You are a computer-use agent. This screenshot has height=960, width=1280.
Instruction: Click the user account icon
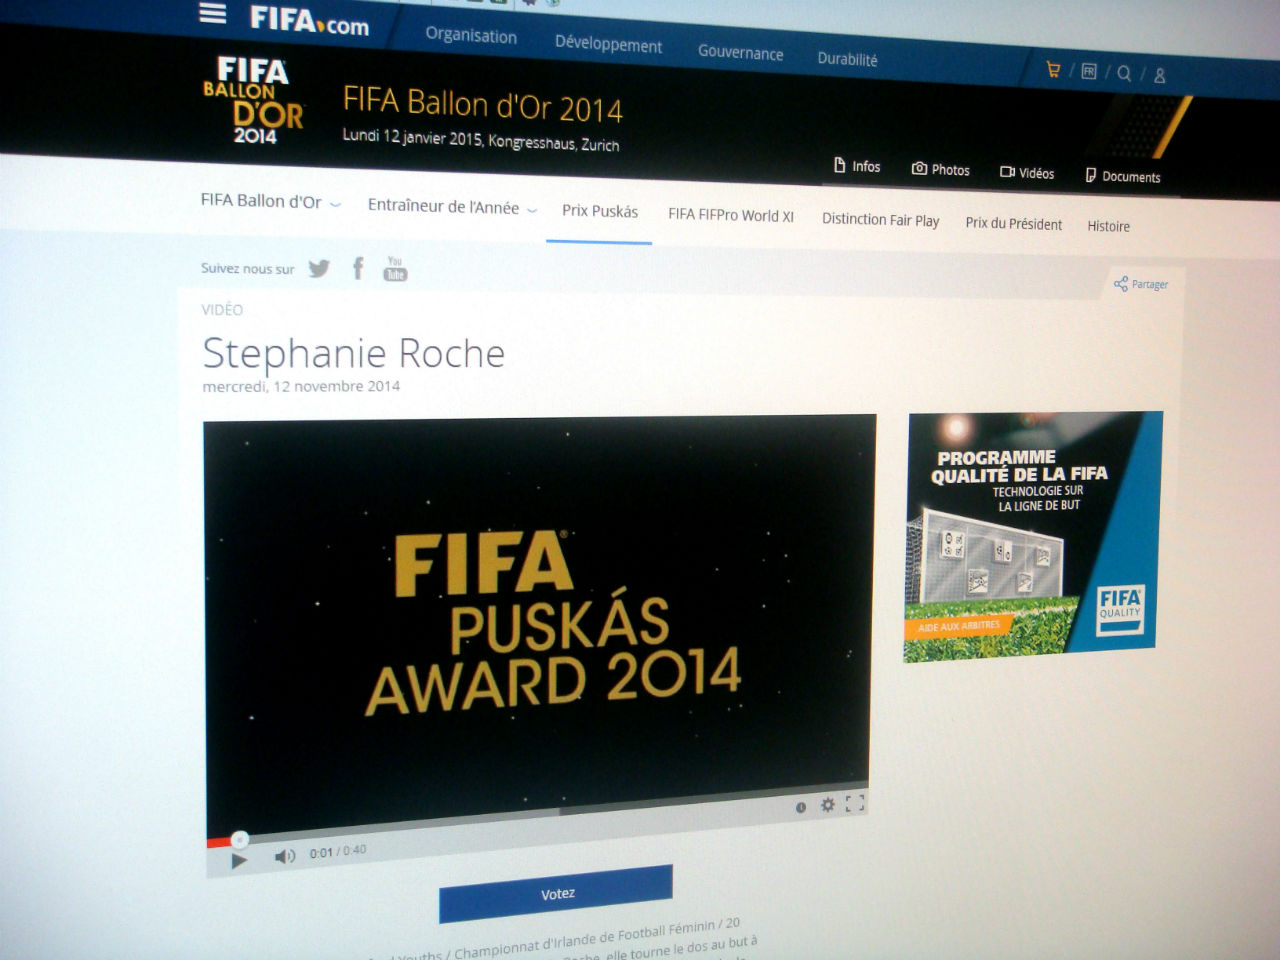click(x=1159, y=75)
